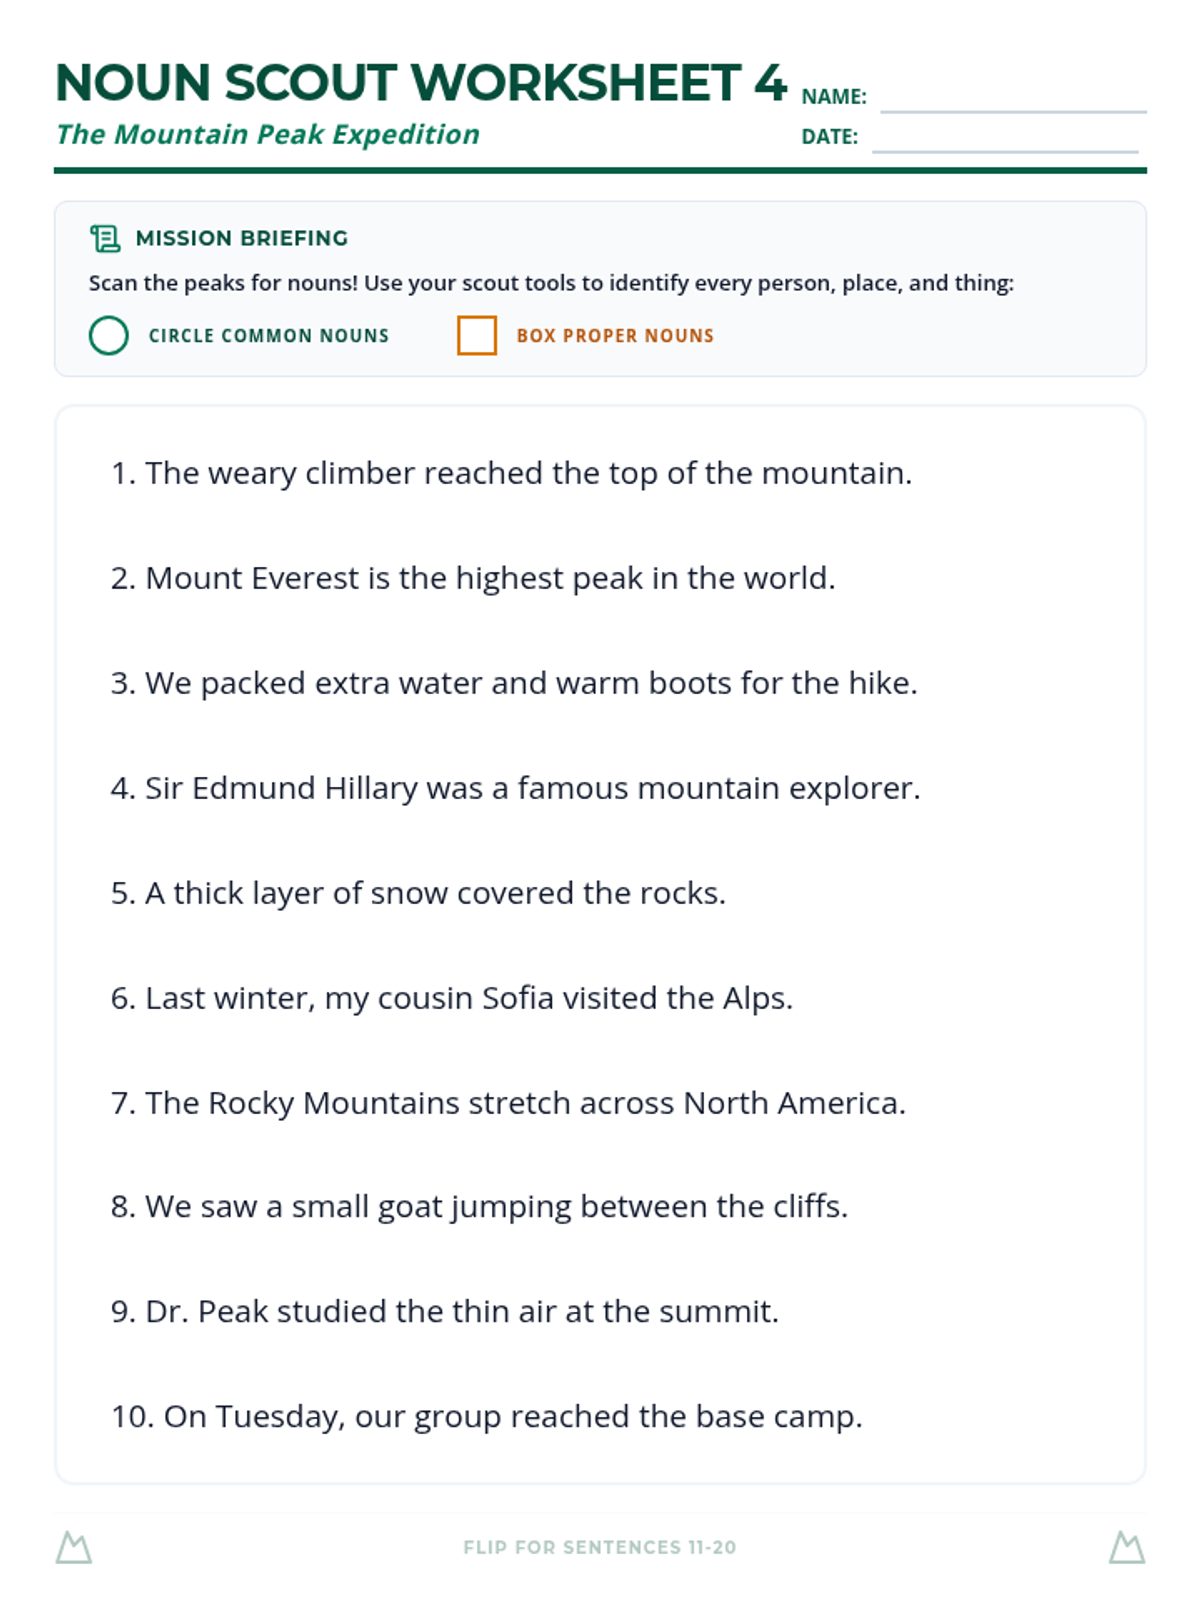Image resolution: width=1200 pixels, height=1600 pixels.
Task: Click the Noun Scout Worksheet 4 title
Action: tap(421, 83)
